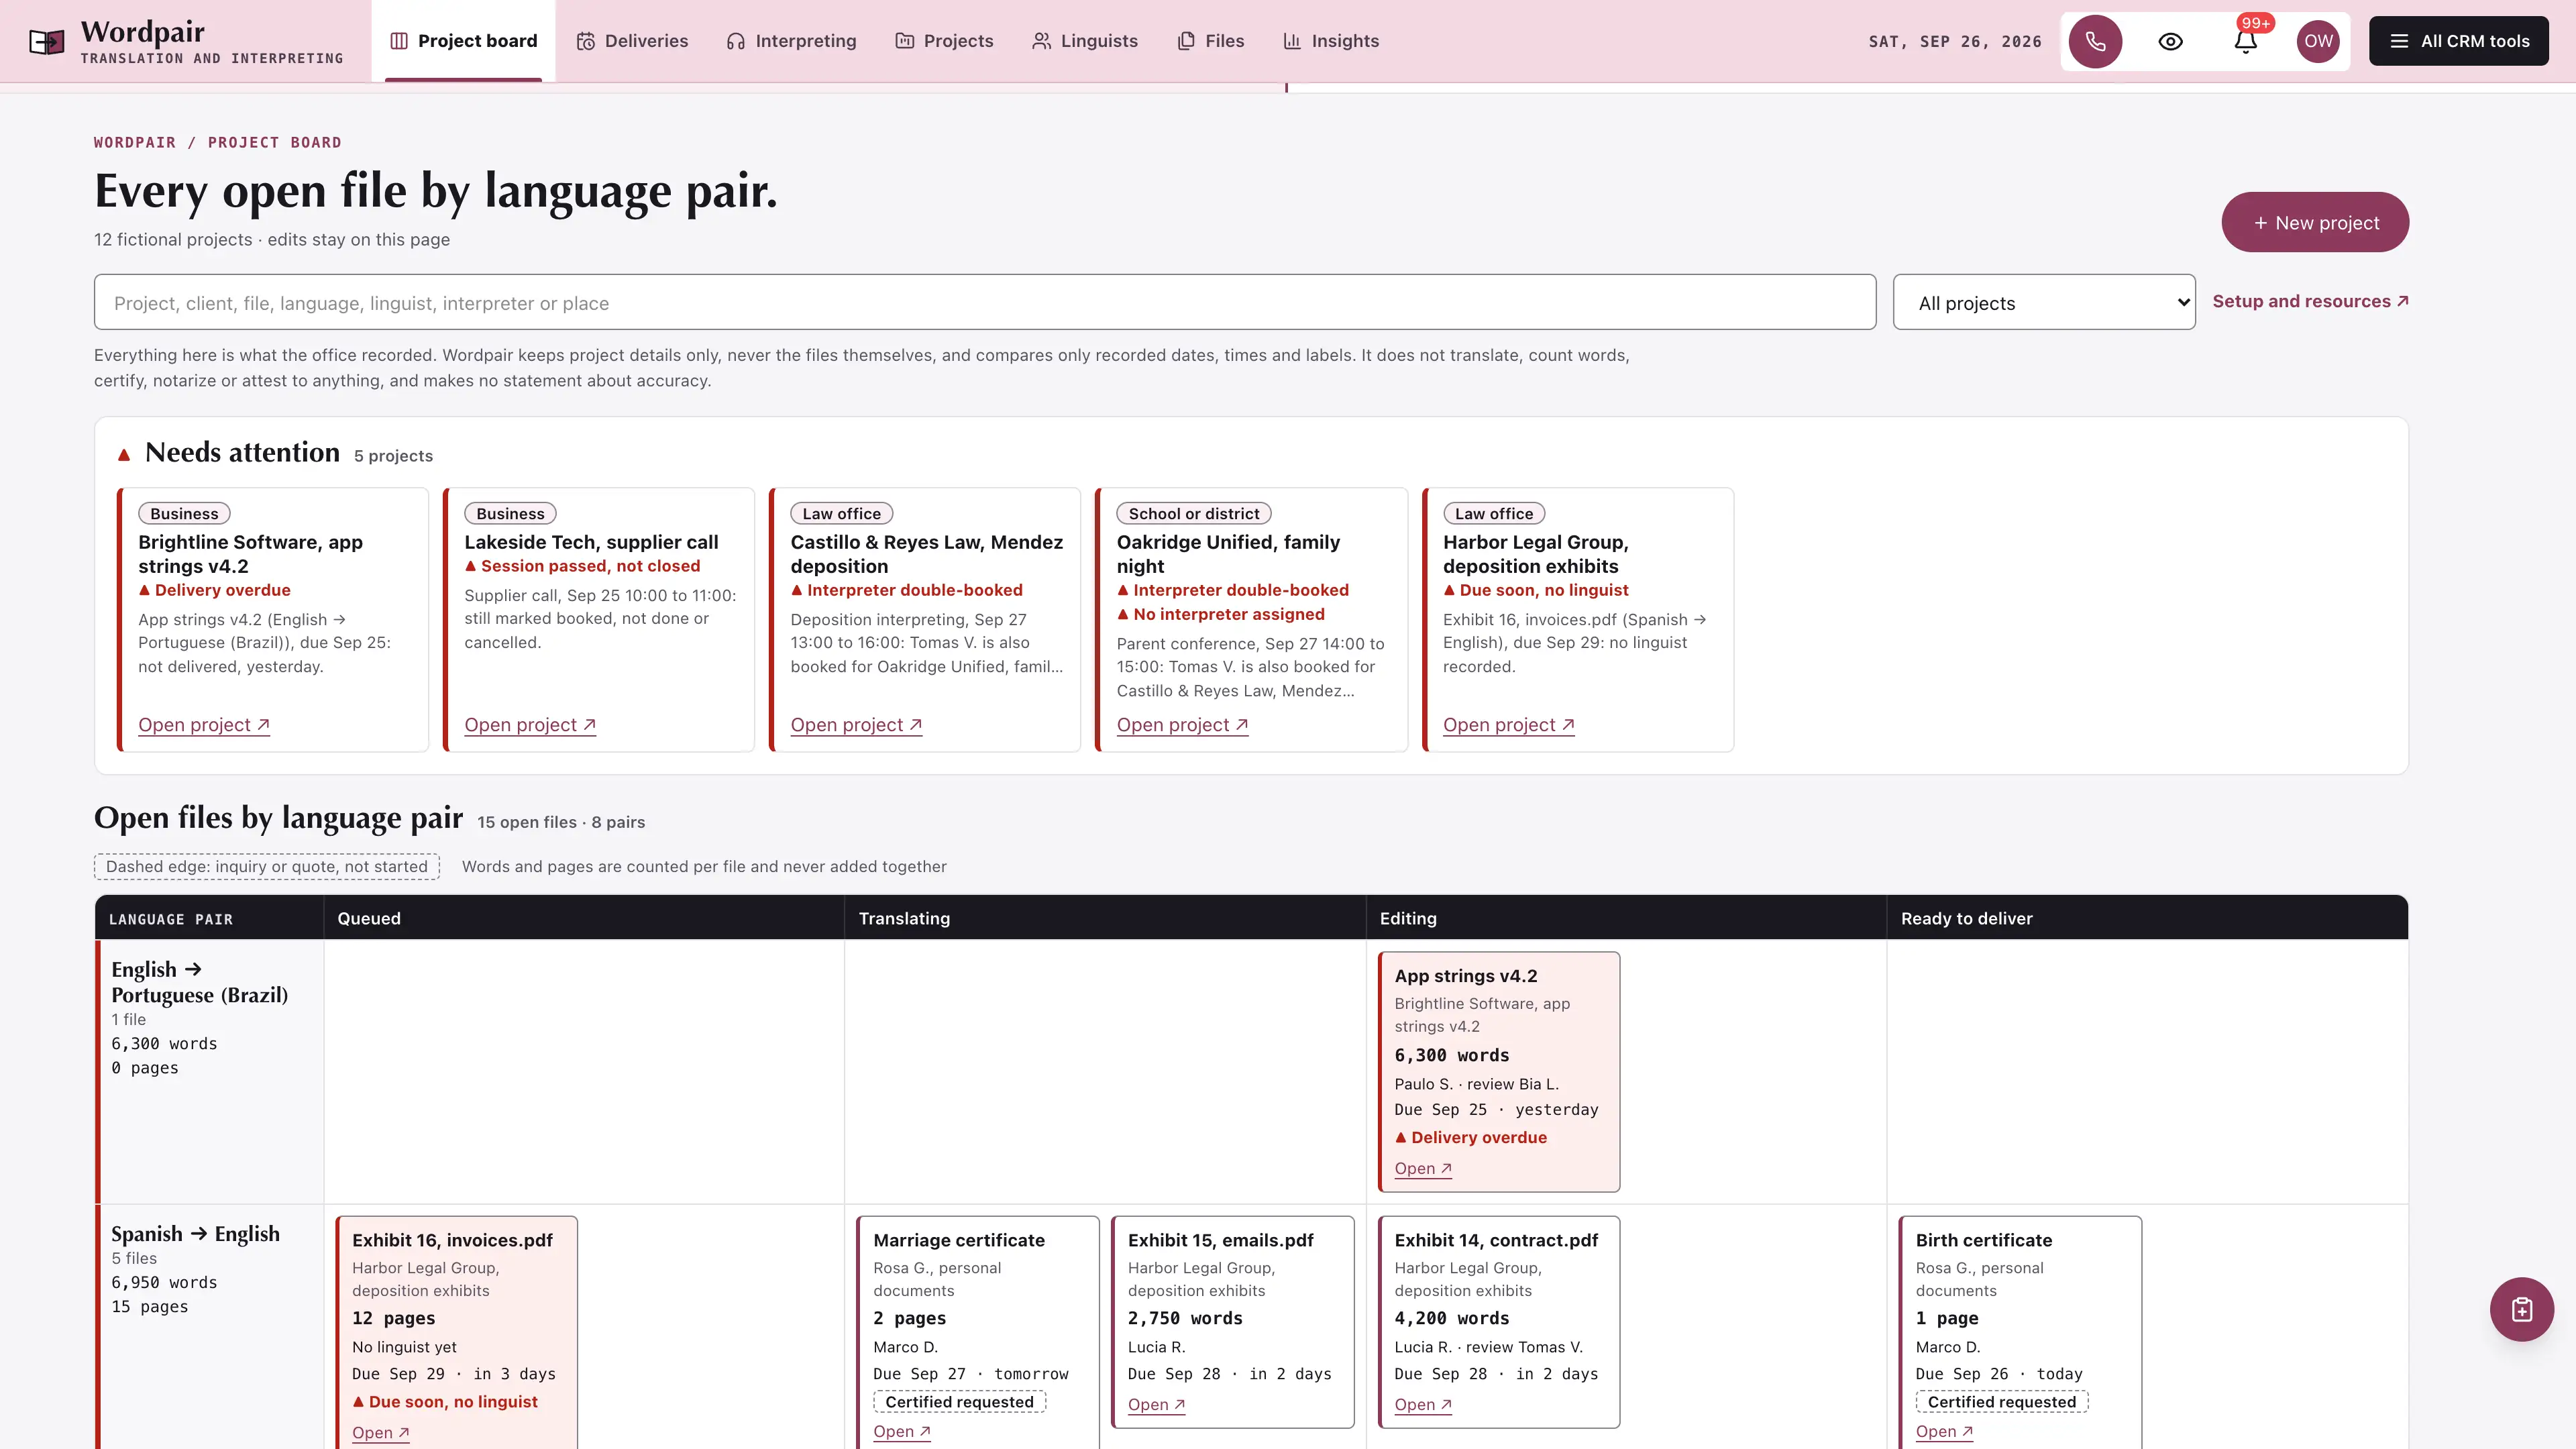The width and height of the screenshot is (2576, 1449).
Task: Open the All CRM tools menu
Action: click(x=2458, y=41)
